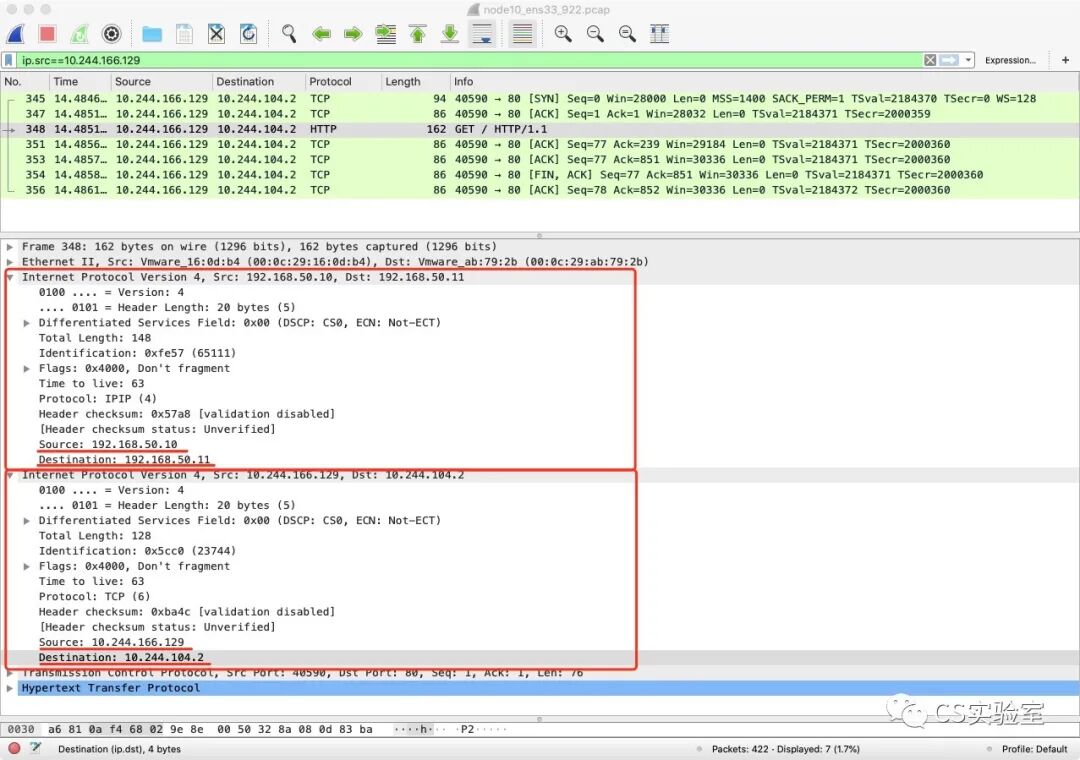Screen dimensions: 1080x760
Task: Apply the display filter arrow
Action: (949, 61)
